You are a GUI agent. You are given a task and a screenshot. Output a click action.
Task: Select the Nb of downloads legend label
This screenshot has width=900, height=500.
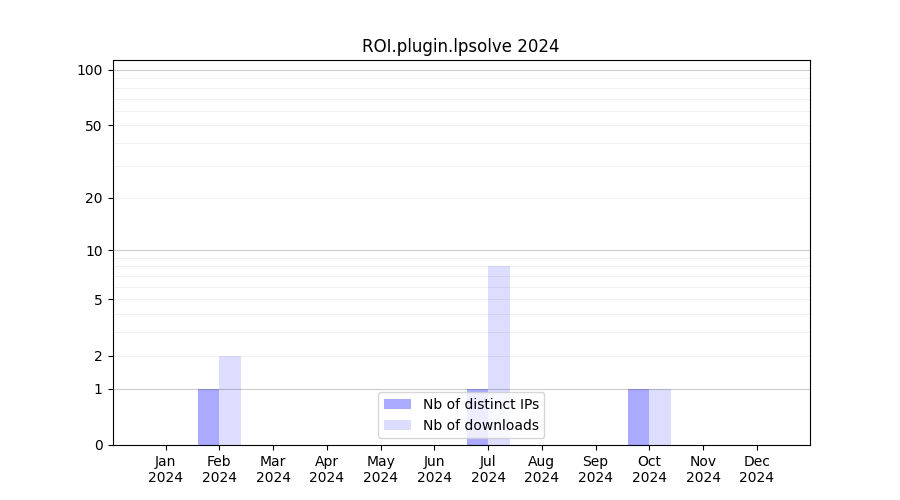pos(480,425)
